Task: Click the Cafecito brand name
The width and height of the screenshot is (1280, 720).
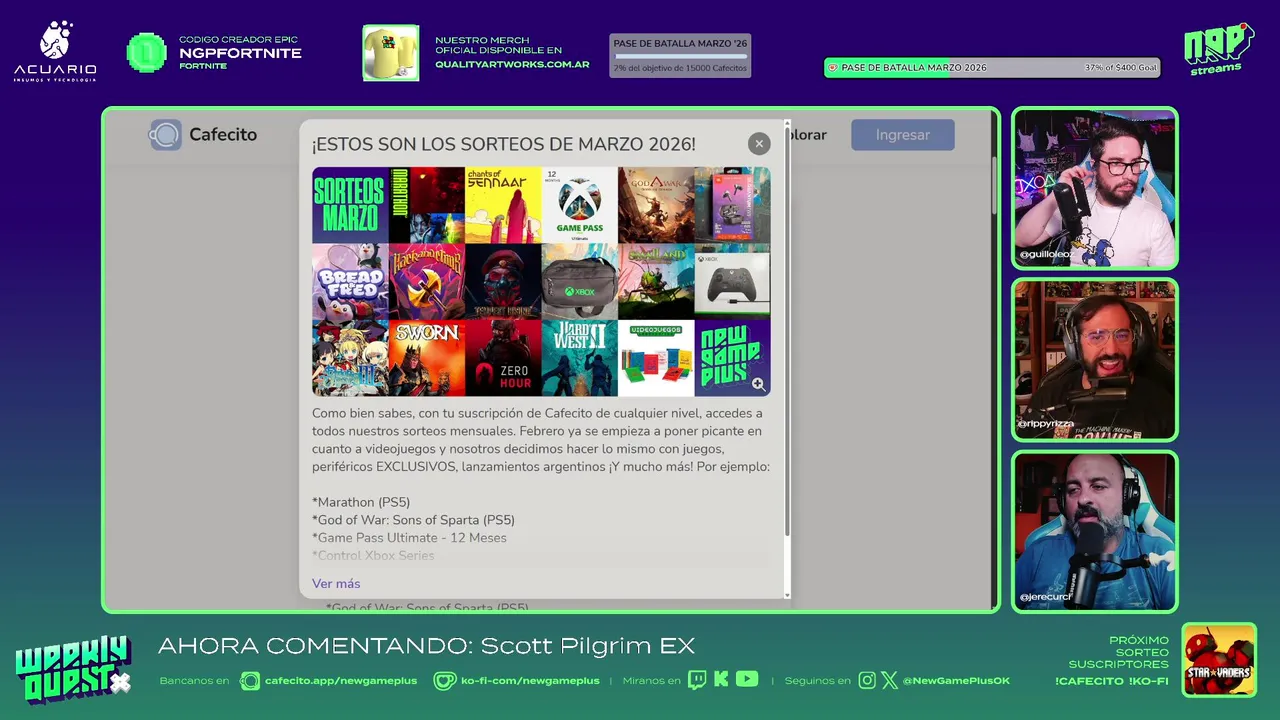Action: tap(223, 135)
